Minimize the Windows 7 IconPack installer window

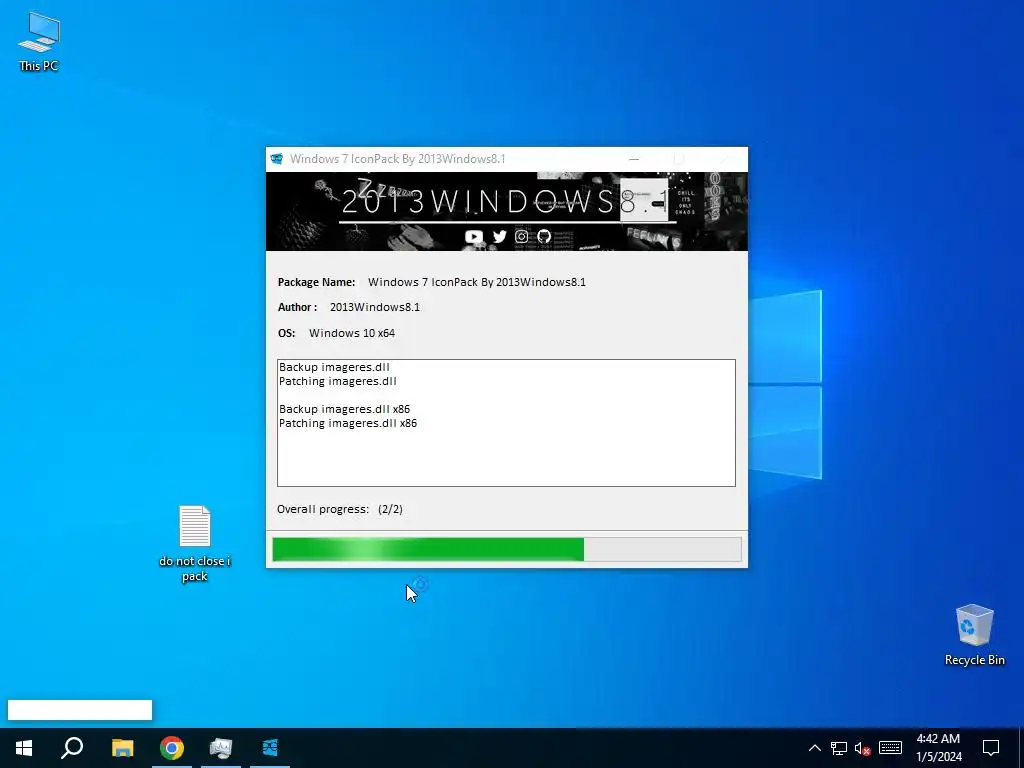click(x=633, y=159)
